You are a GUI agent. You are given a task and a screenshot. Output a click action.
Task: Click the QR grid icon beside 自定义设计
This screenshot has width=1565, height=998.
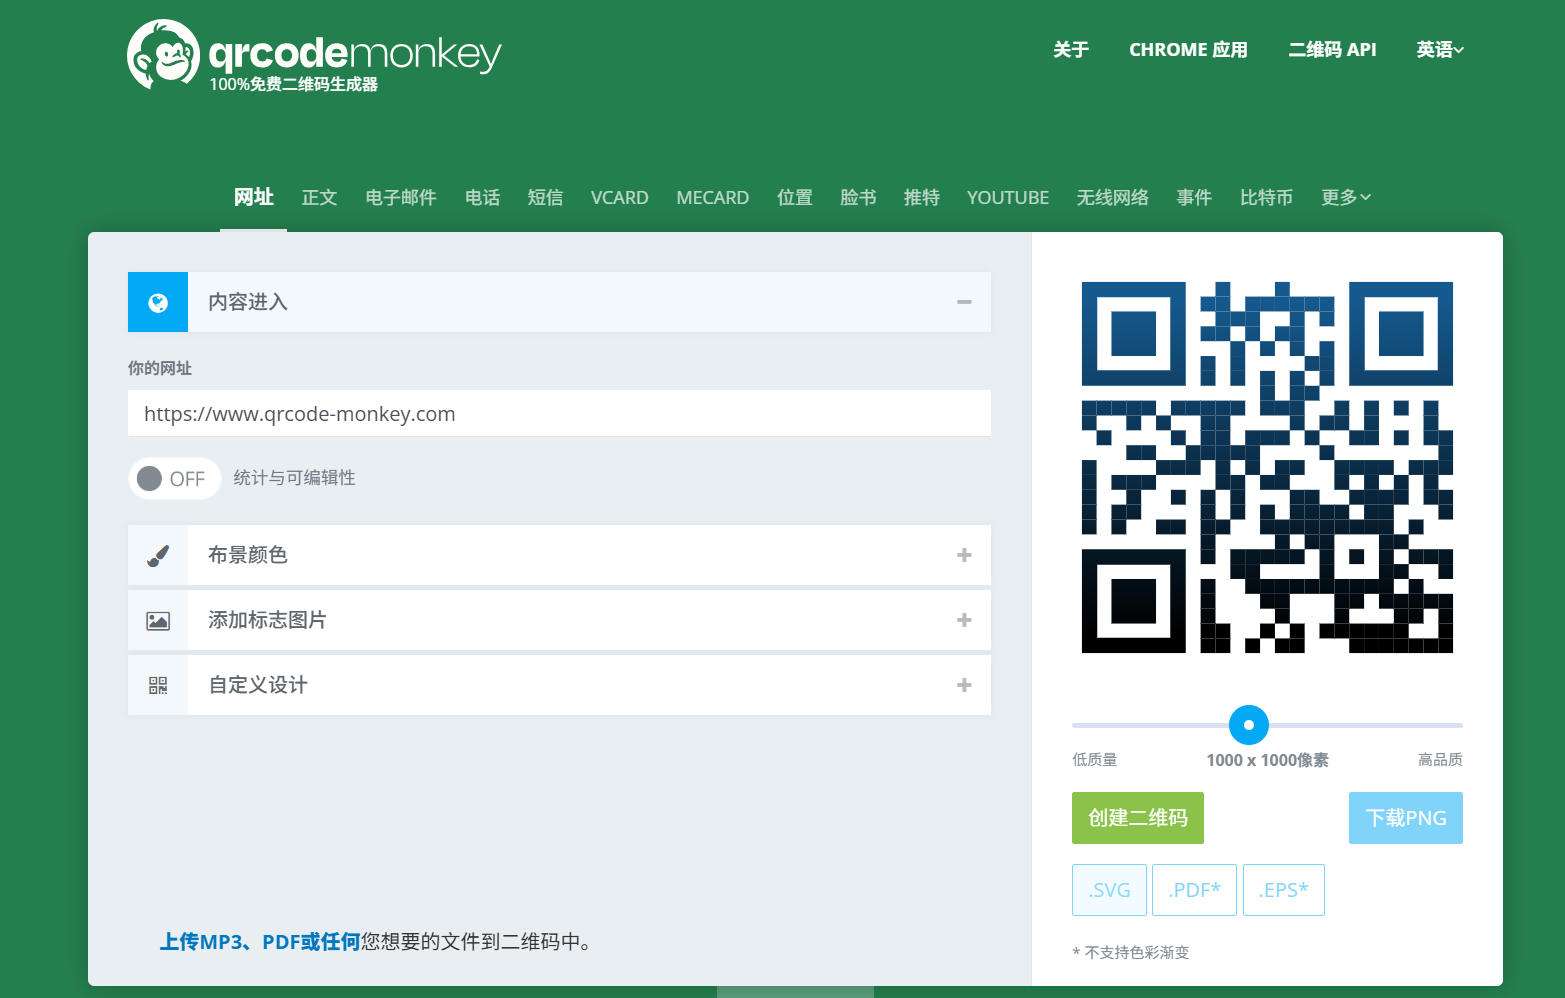click(157, 685)
